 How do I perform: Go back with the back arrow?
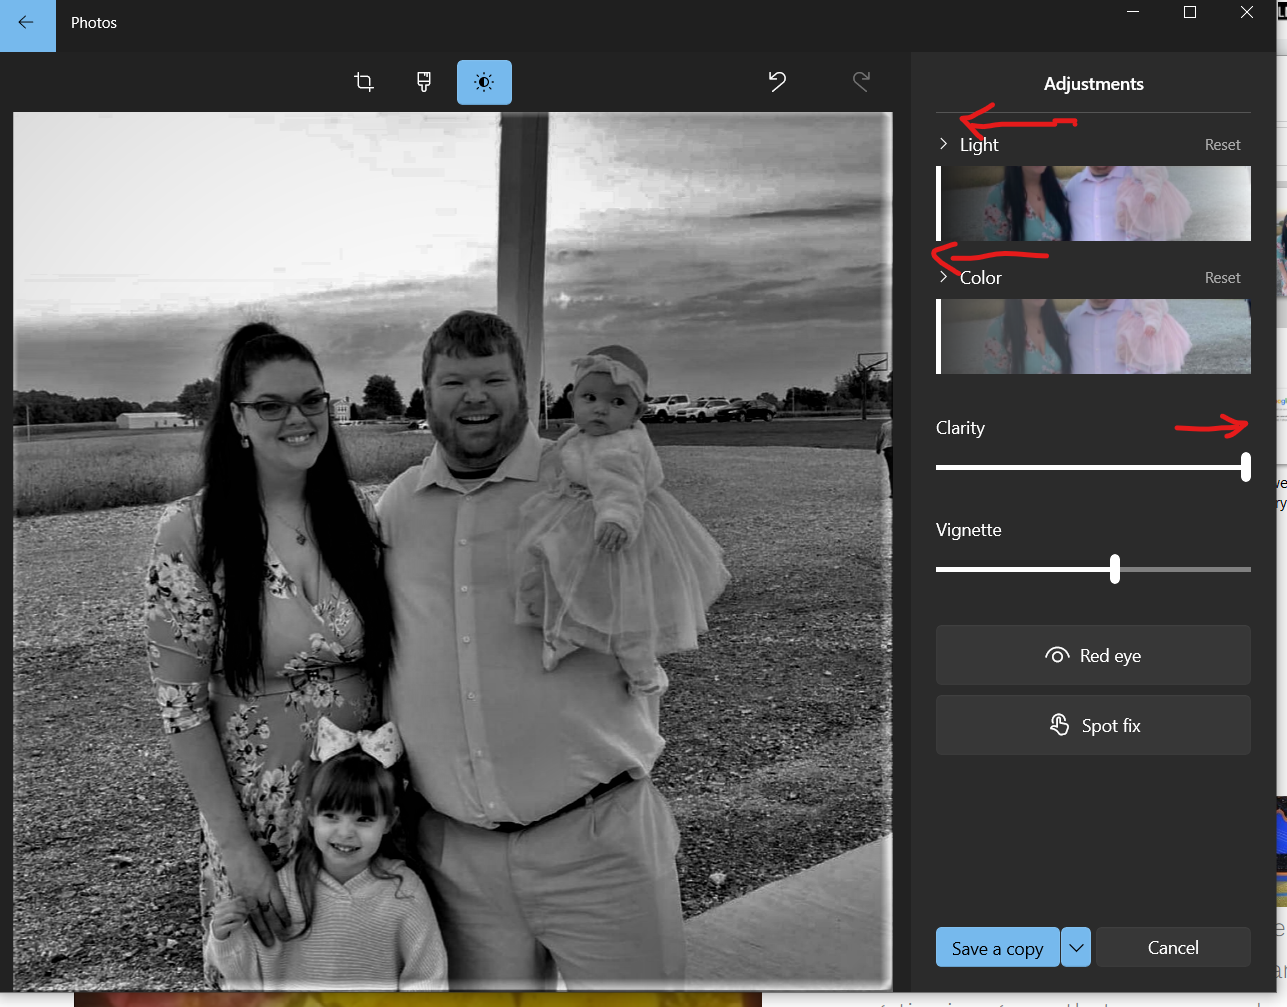pos(27,24)
